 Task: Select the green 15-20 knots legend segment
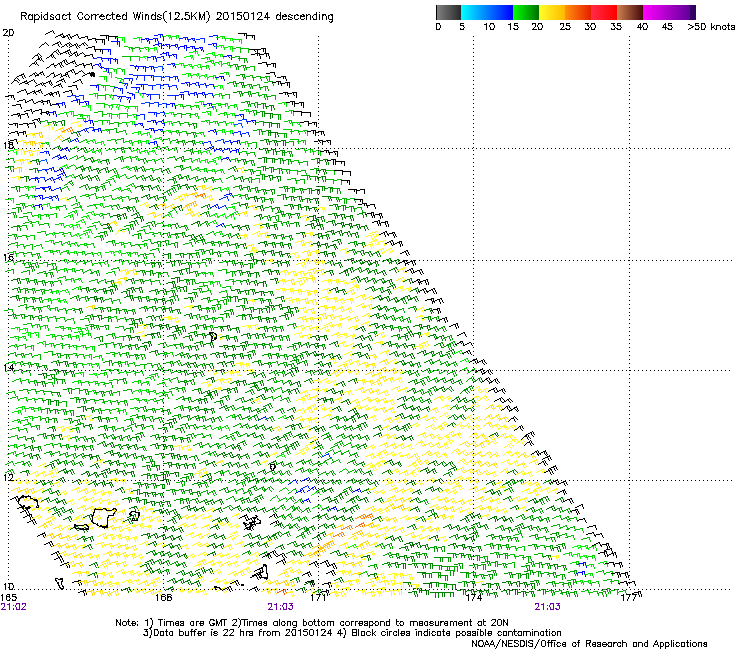coord(526,12)
